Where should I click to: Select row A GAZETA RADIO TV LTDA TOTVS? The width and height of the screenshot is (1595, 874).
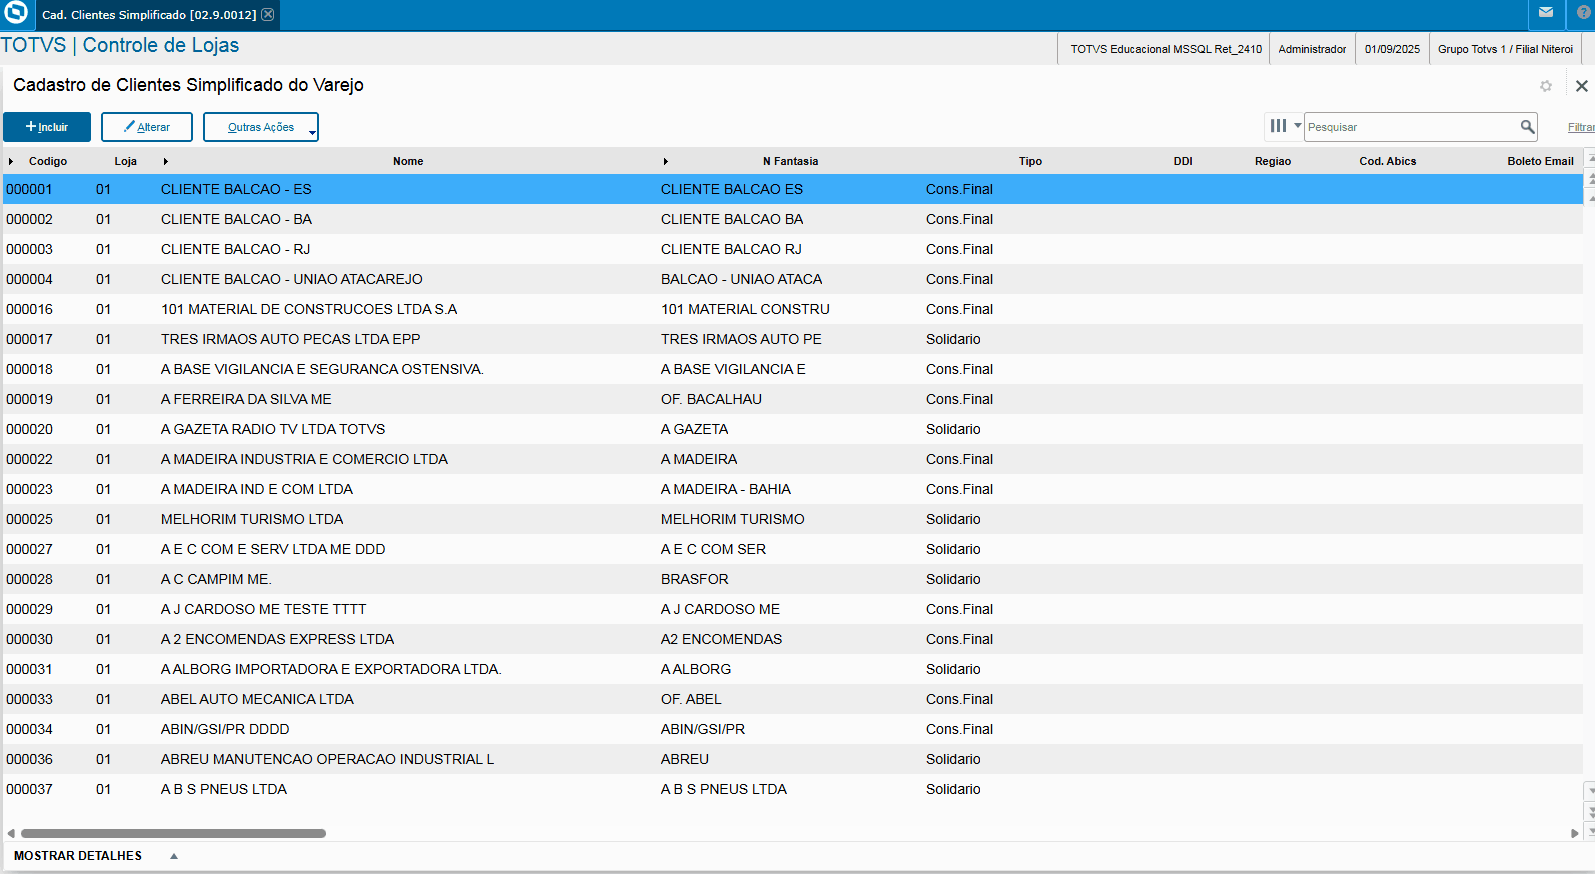click(793, 429)
